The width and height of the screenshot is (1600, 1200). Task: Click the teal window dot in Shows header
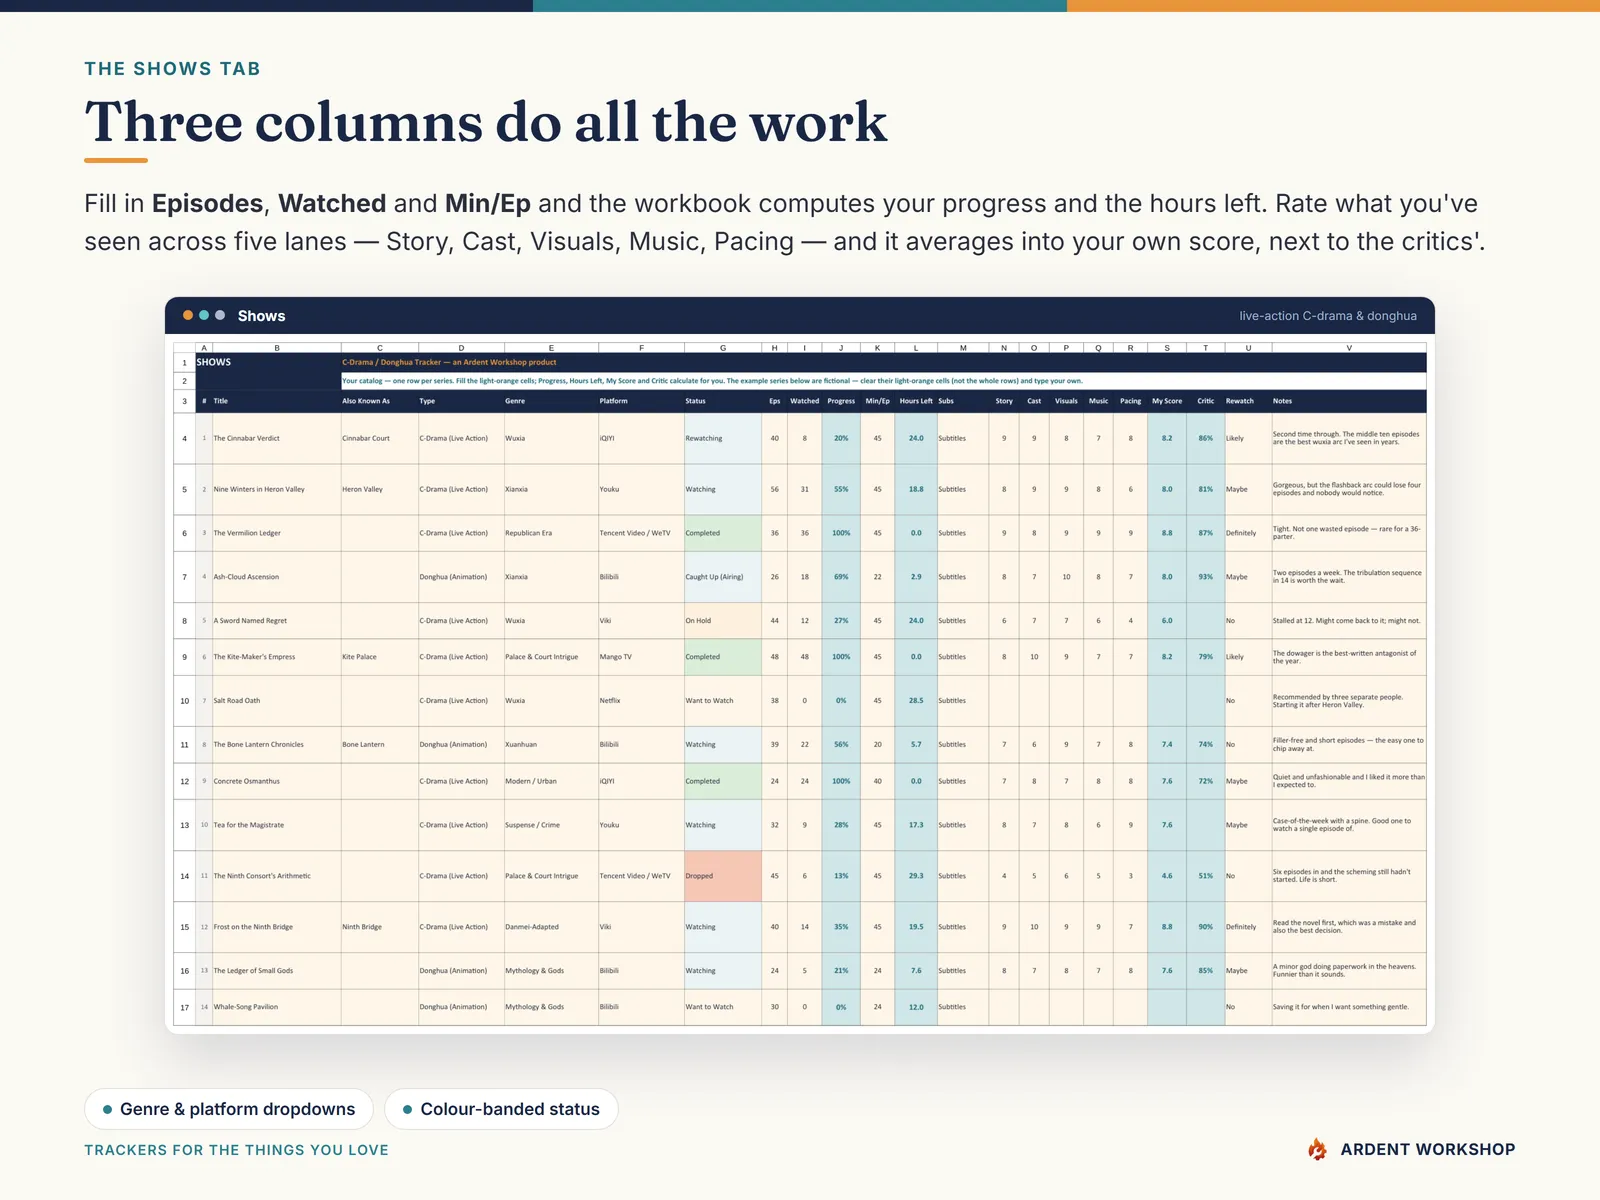tap(204, 315)
